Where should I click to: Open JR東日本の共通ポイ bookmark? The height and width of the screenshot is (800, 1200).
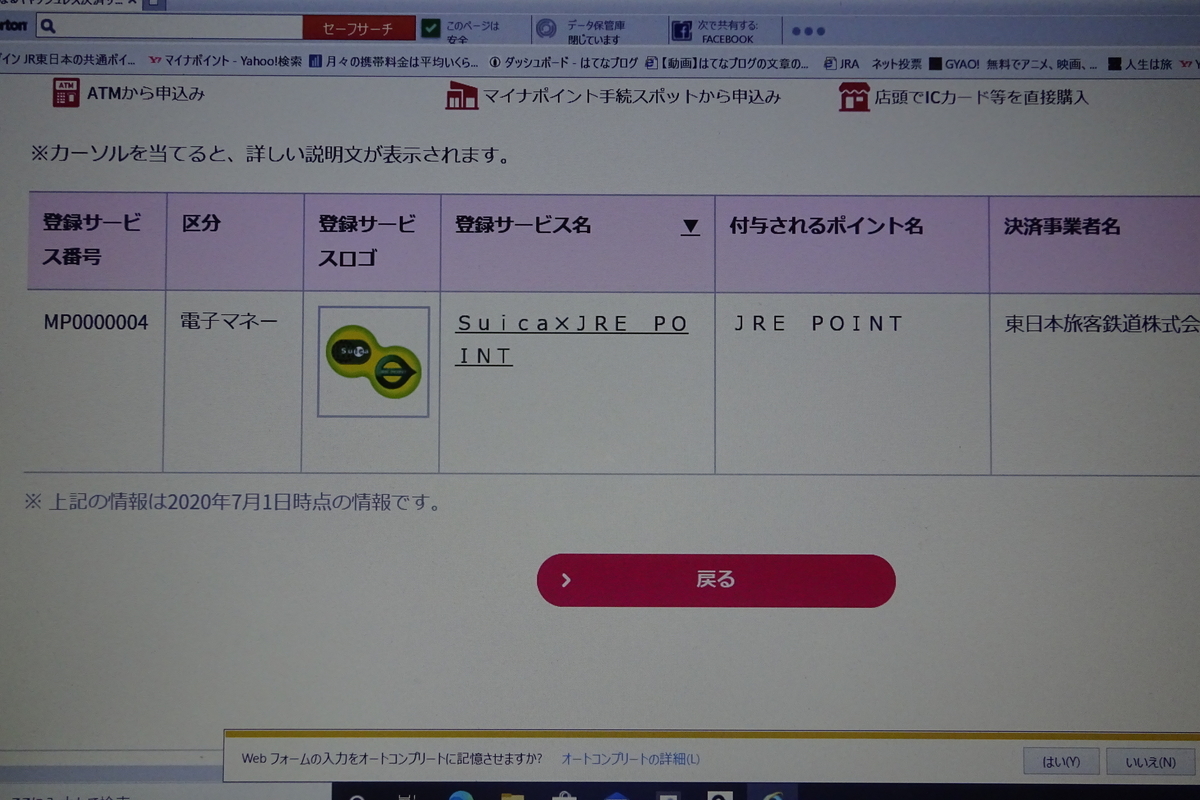pos(67,60)
